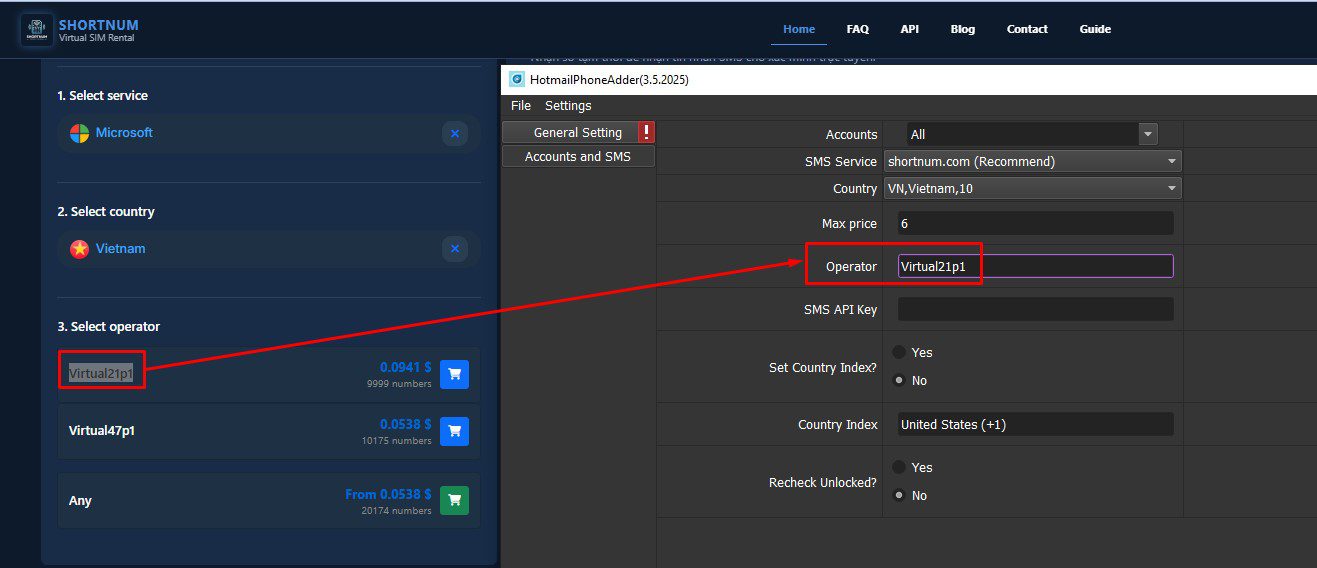Image resolution: width=1317 pixels, height=568 pixels.
Task: Select Yes for Recheck Unlocked
Action: click(x=899, y=467)
